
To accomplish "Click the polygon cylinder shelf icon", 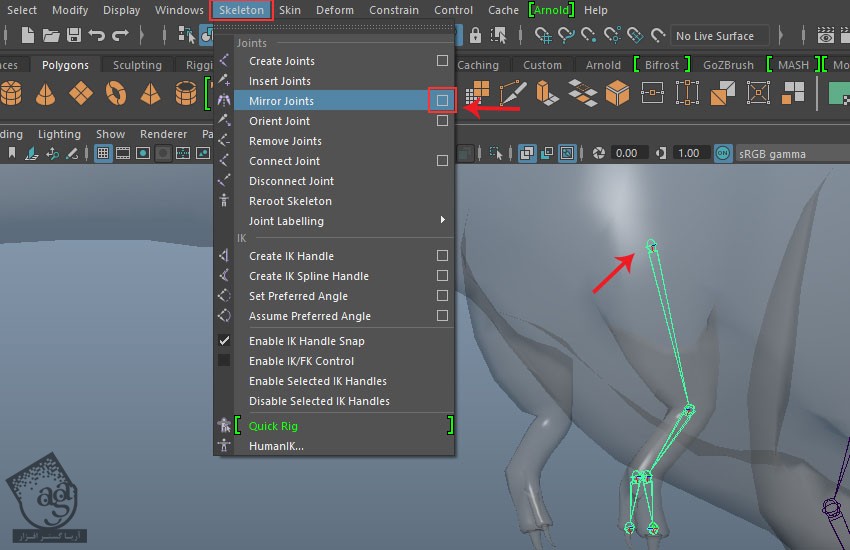I will (x=10, y=94).
